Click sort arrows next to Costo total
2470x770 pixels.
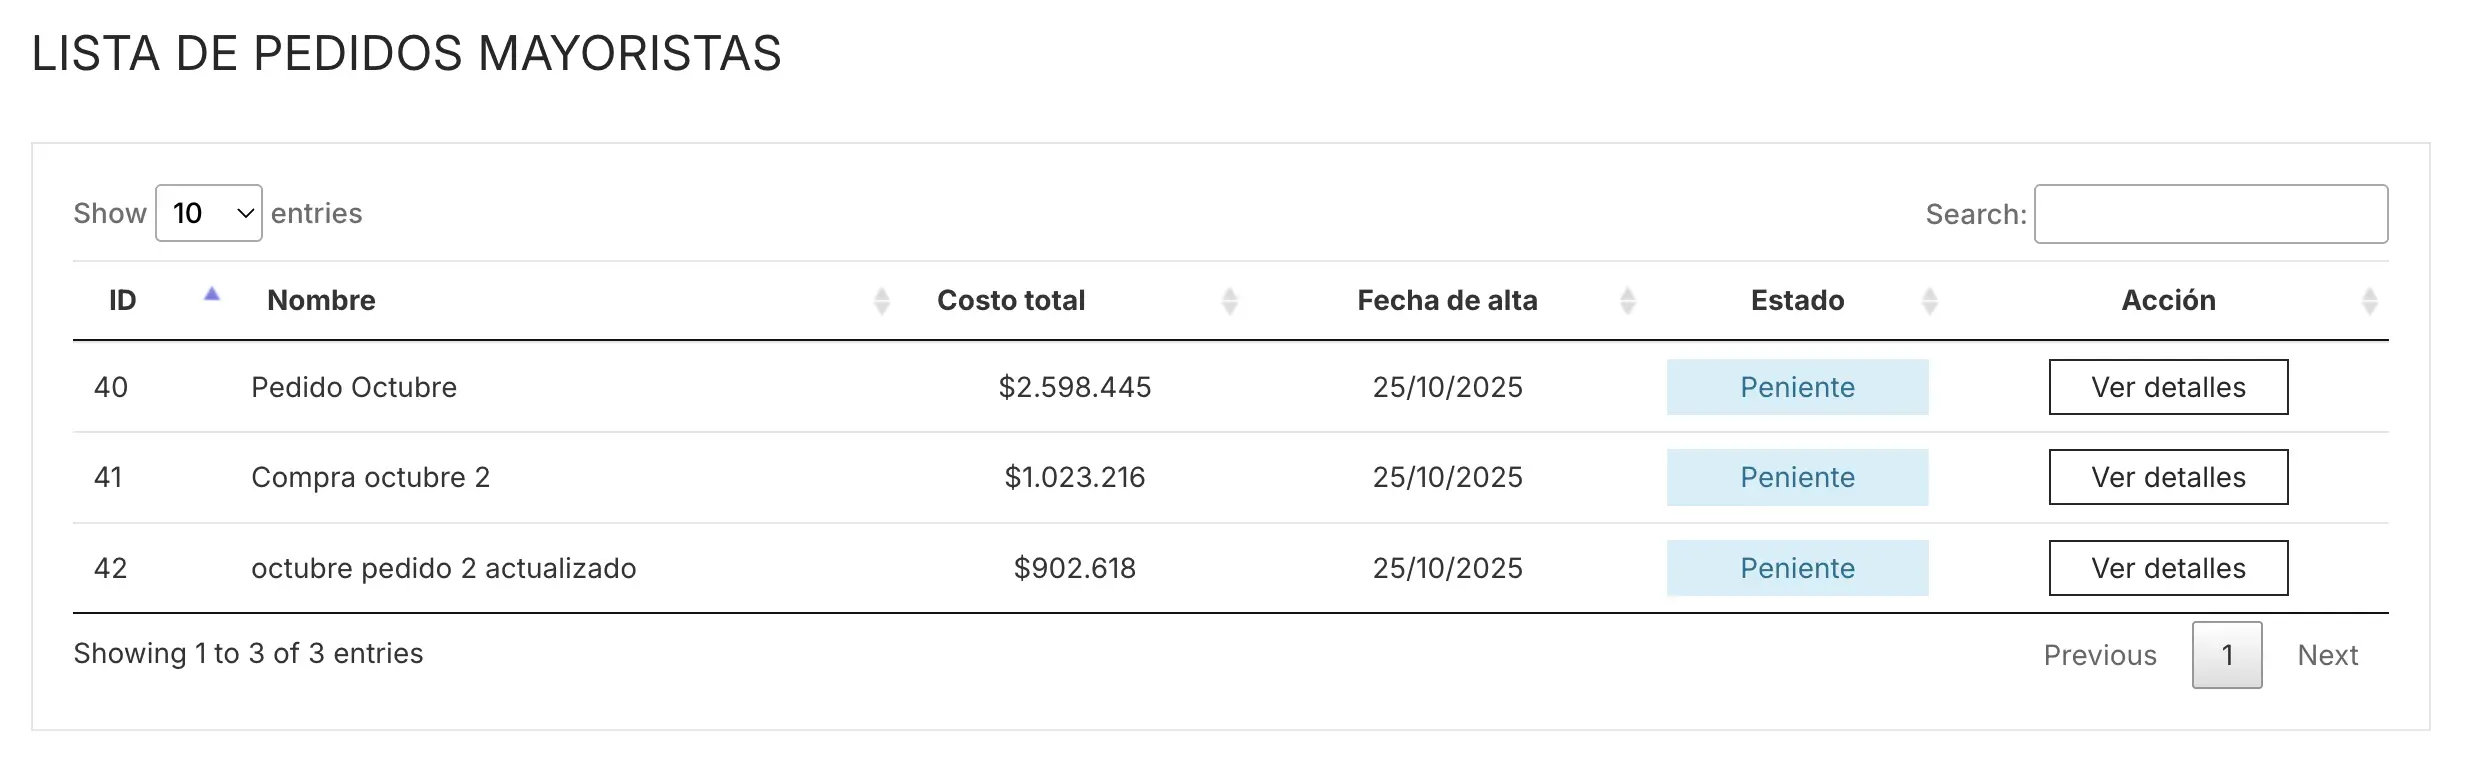[1230, 301]
